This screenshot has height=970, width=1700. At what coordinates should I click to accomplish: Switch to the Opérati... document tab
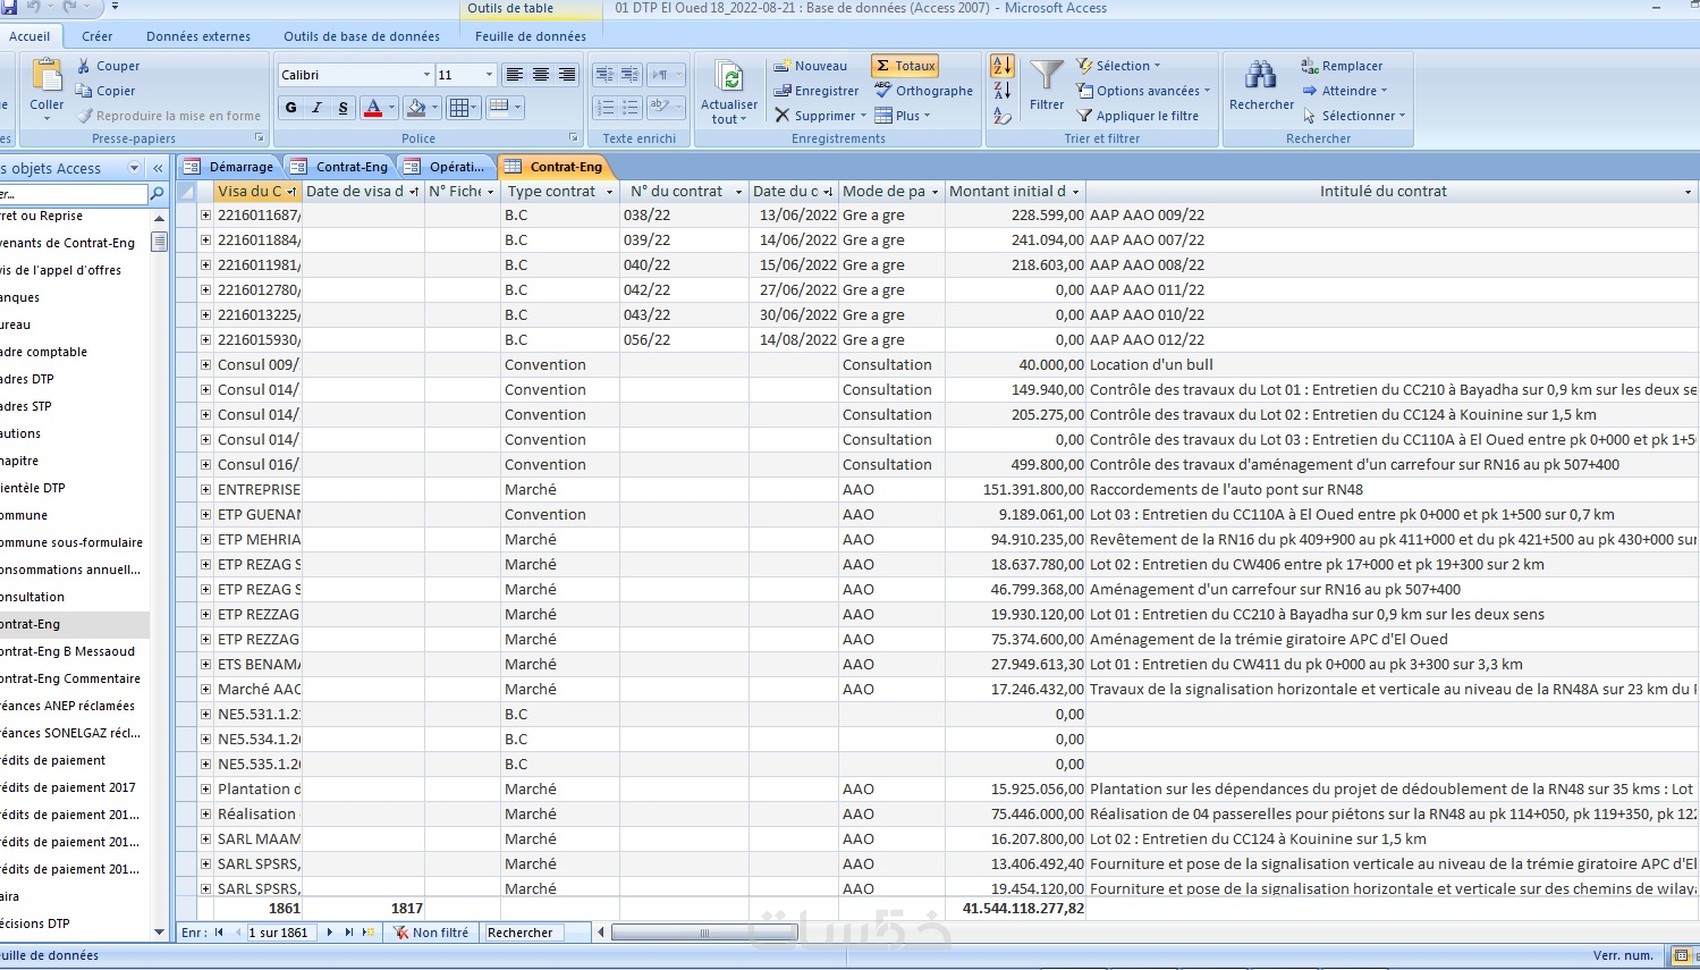coord(447,167)
